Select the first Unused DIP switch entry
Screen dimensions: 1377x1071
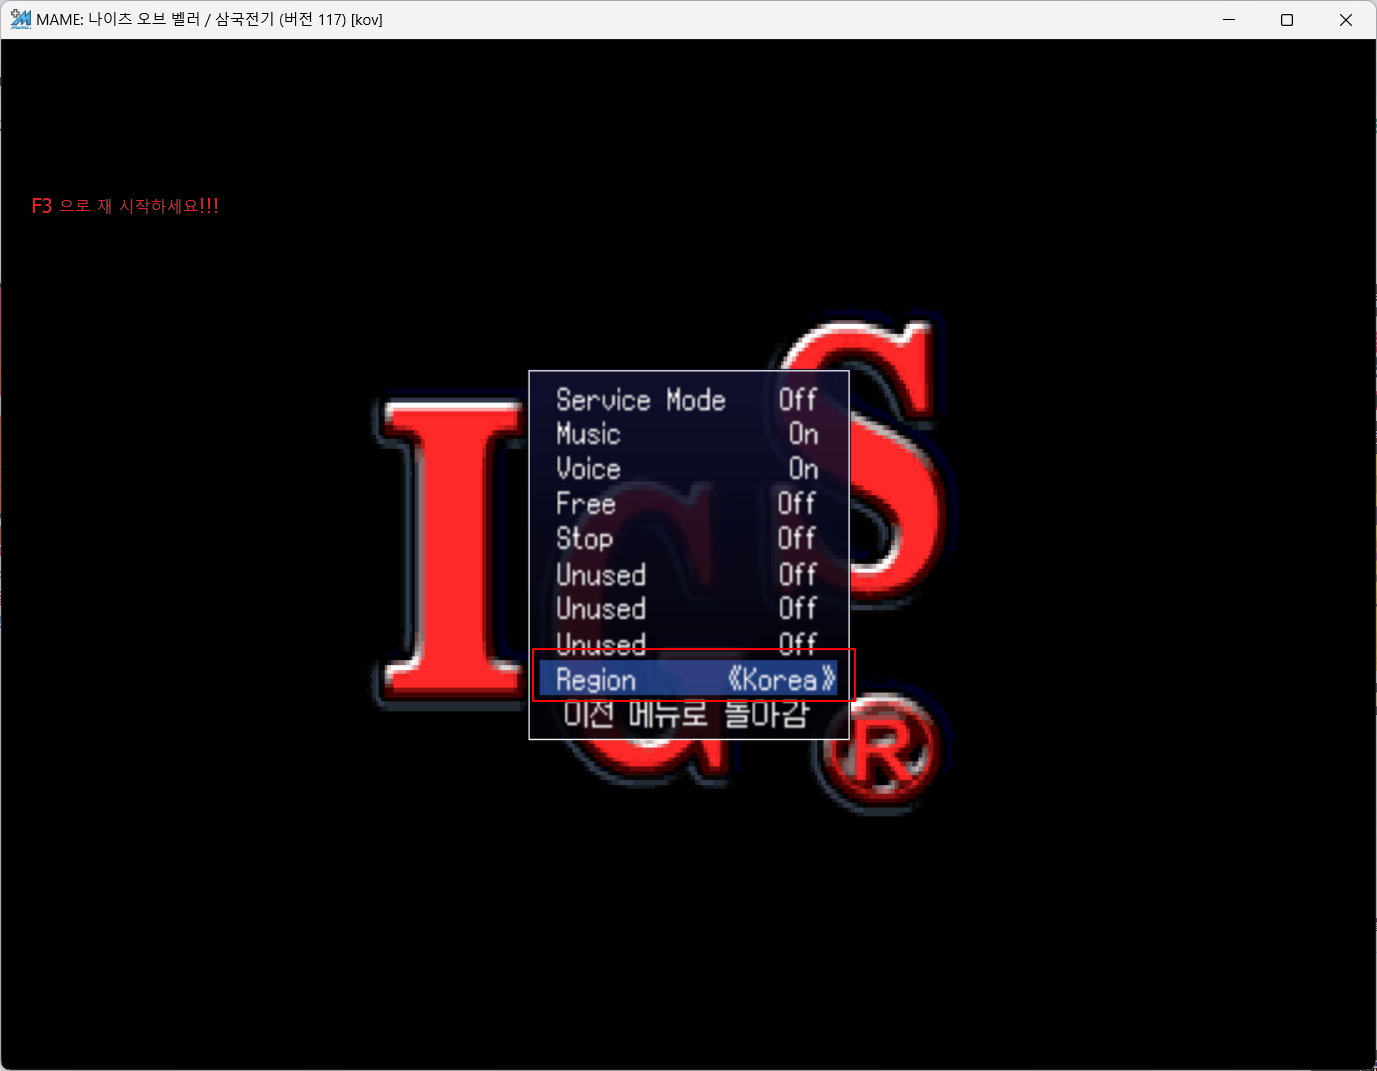[x=601, y=575]
